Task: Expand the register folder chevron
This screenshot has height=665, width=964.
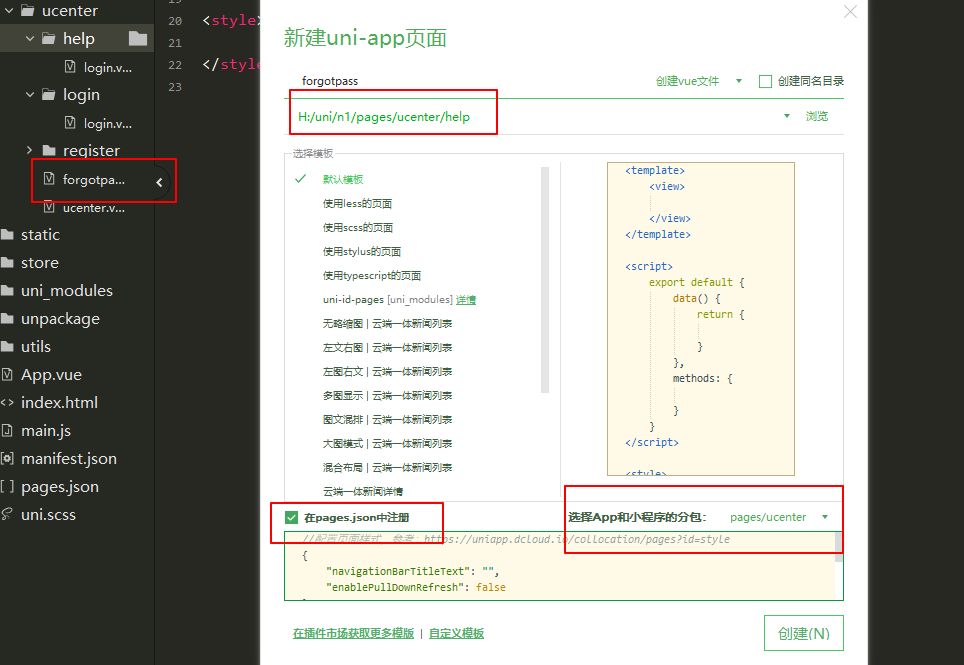Action: 29,150
